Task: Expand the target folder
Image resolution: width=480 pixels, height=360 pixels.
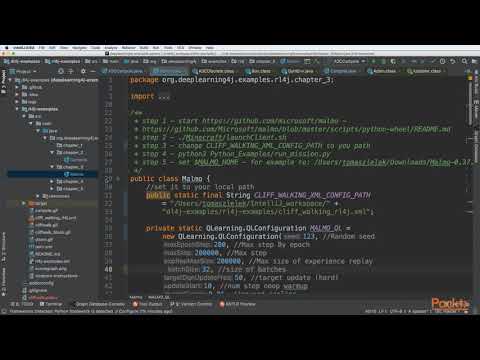Action: pyautogui.click(x=24, y=203)
